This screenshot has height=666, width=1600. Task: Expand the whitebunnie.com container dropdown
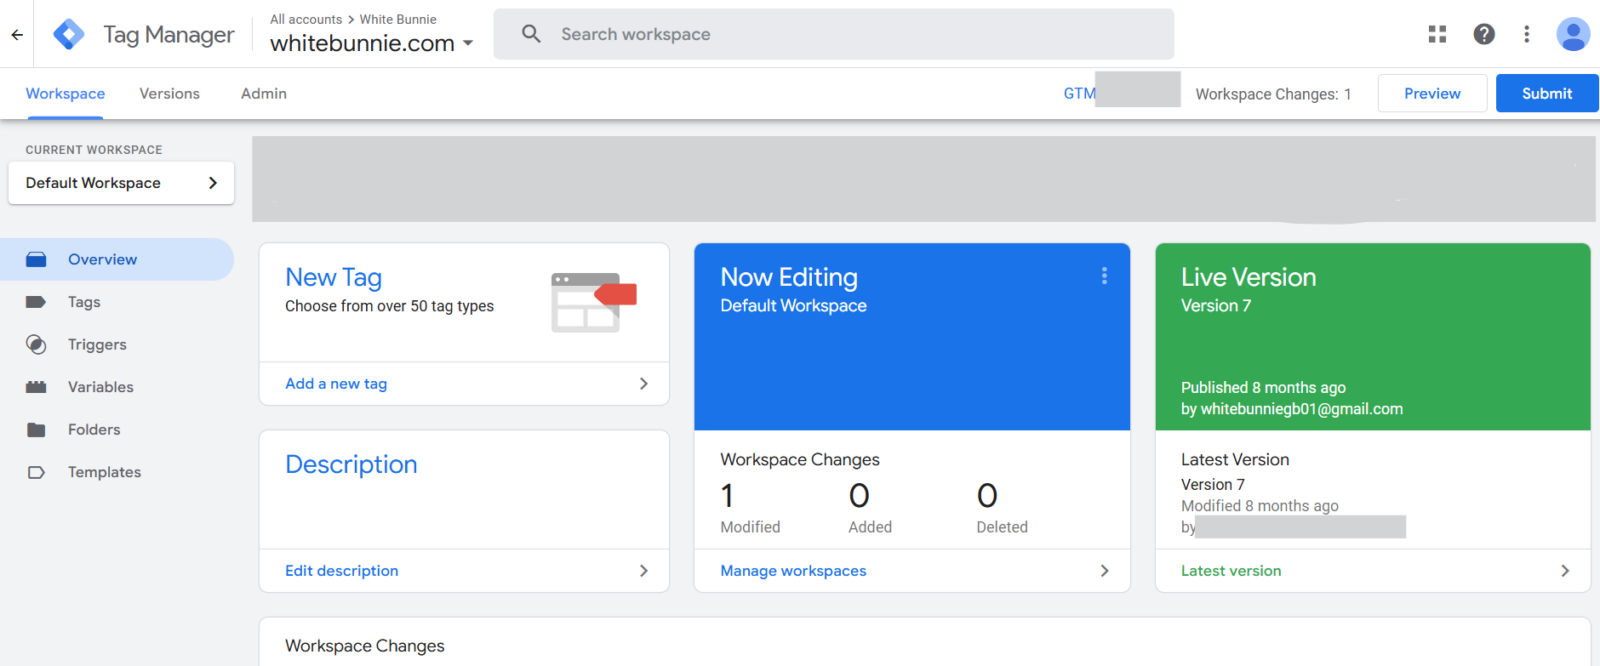(x=468, y=43)
